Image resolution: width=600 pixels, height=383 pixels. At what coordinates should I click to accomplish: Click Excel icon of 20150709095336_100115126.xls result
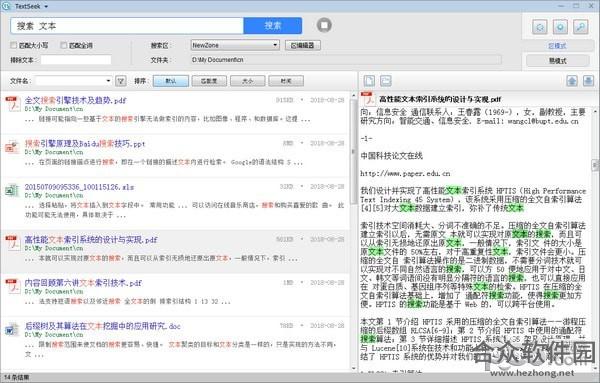[x=13, y=190]
